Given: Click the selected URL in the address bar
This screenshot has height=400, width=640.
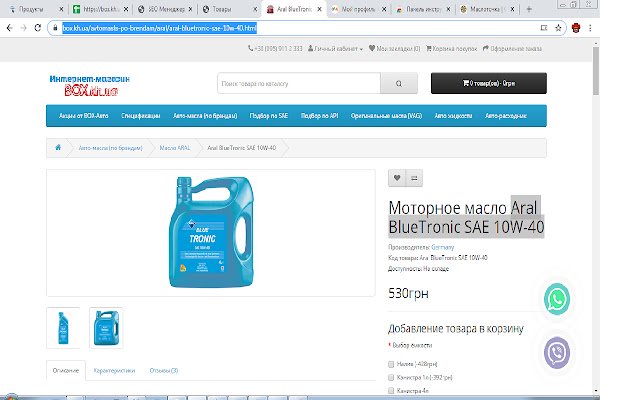Looking at the screenshot, I should point(159,28).
